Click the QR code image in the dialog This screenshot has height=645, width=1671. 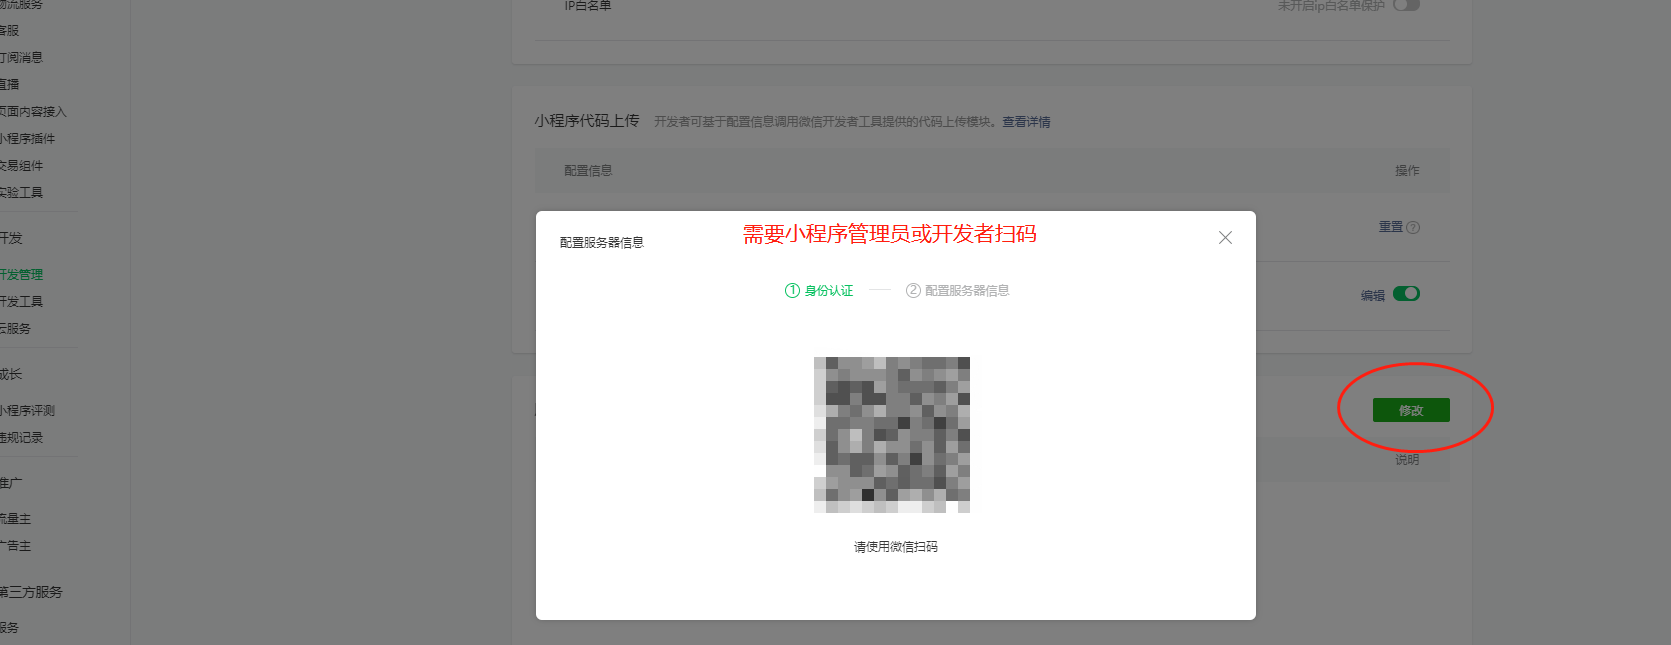click(892, 435)
